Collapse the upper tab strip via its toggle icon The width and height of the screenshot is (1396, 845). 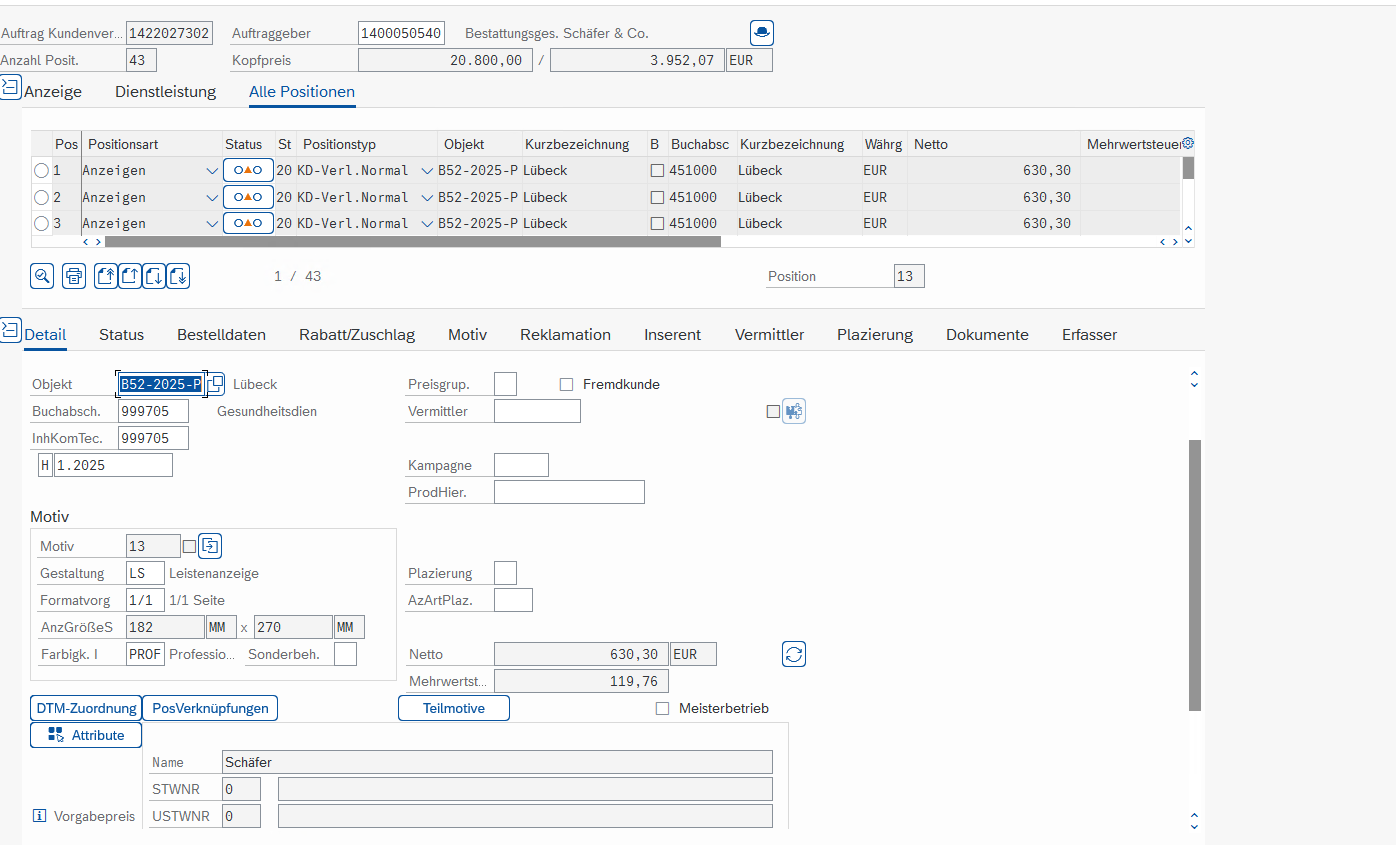coord(10,88)
